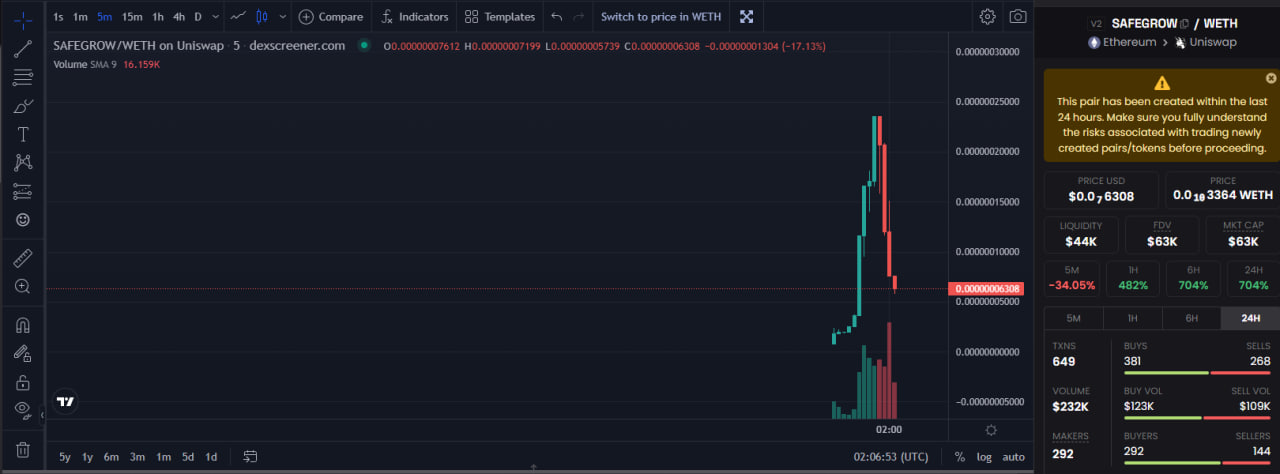Switch stats to the 5M tab
This screenshot has height=474, width=1280.
click(1073, 318)
